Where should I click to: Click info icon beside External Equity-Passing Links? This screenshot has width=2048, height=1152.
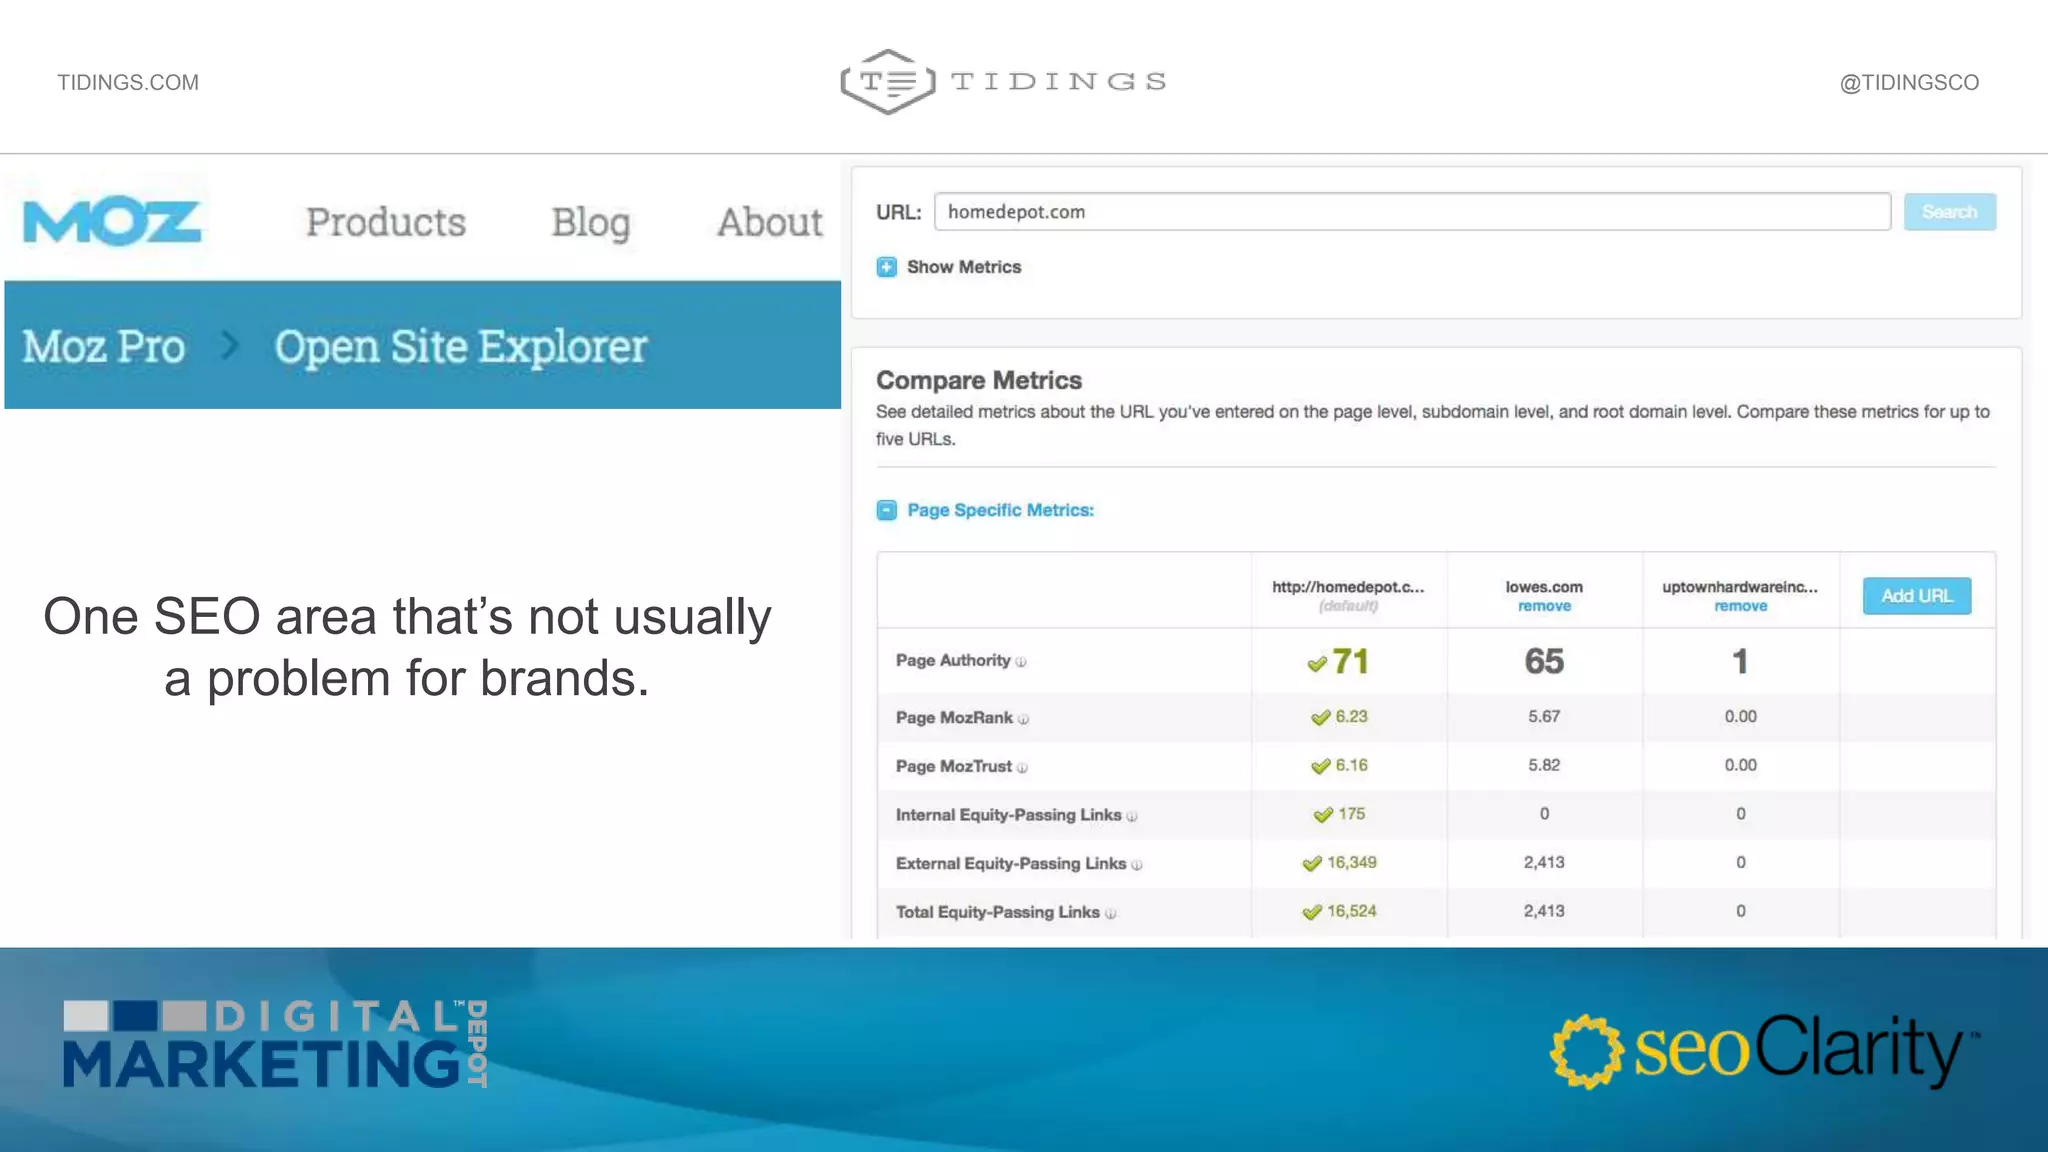[x=1137, y=865]
